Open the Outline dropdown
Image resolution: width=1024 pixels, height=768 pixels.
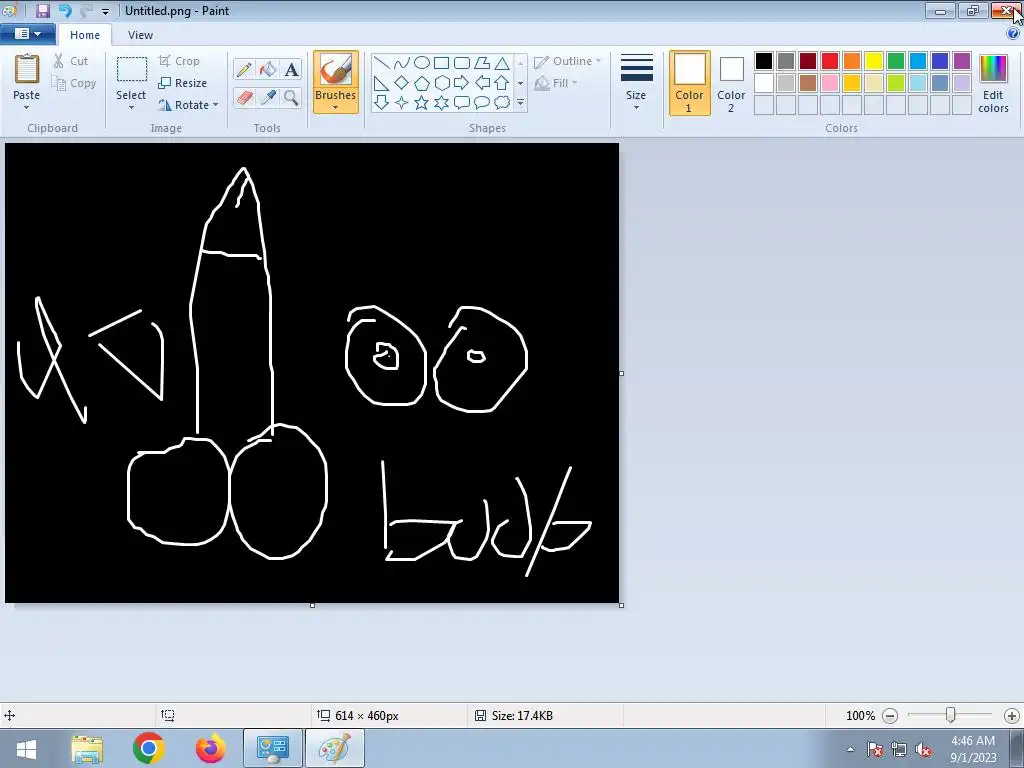(x=567, y=61)
